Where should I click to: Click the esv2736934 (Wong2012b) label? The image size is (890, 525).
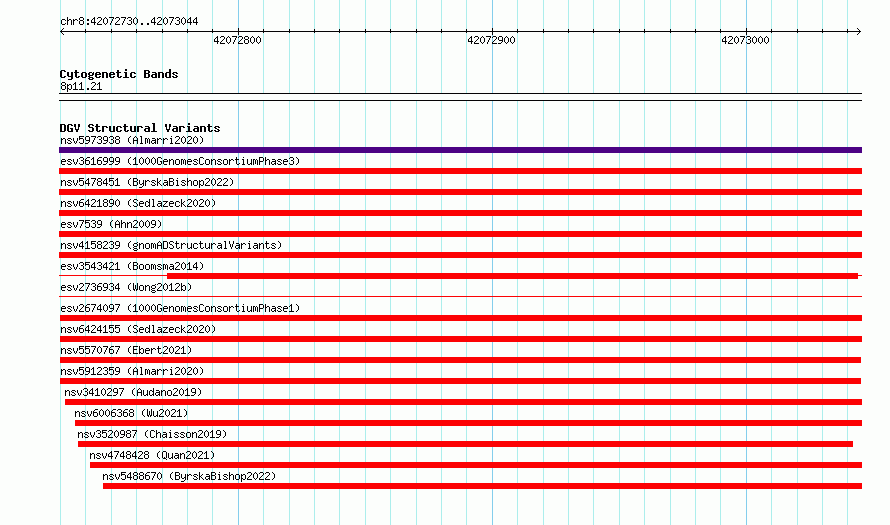coord(126,287)
